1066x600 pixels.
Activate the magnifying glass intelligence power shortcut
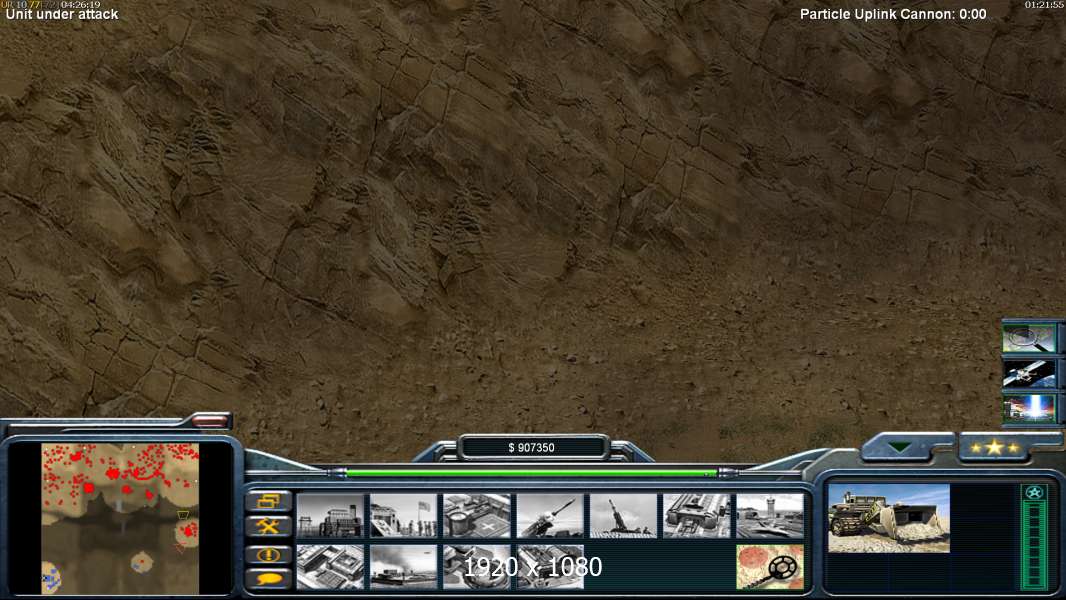1029,338
